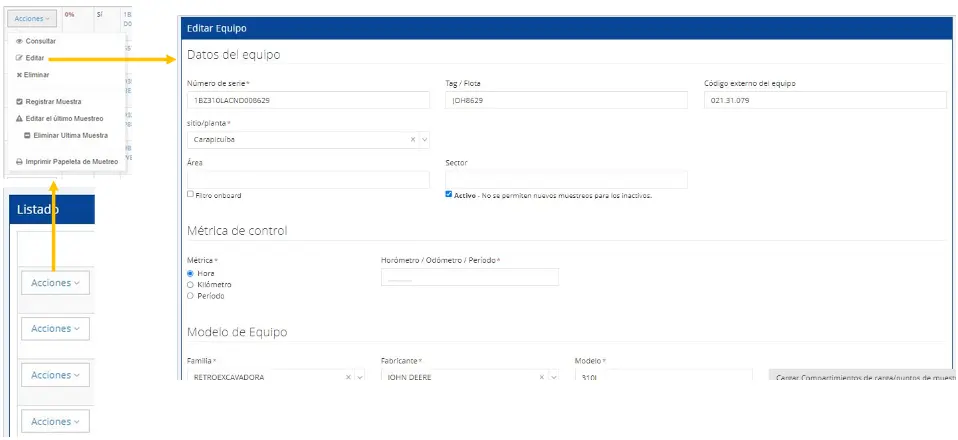
Task: Clear the Carapicuíba sitio/planta selection
Action: pyautogui.click(x=412, y=139)
